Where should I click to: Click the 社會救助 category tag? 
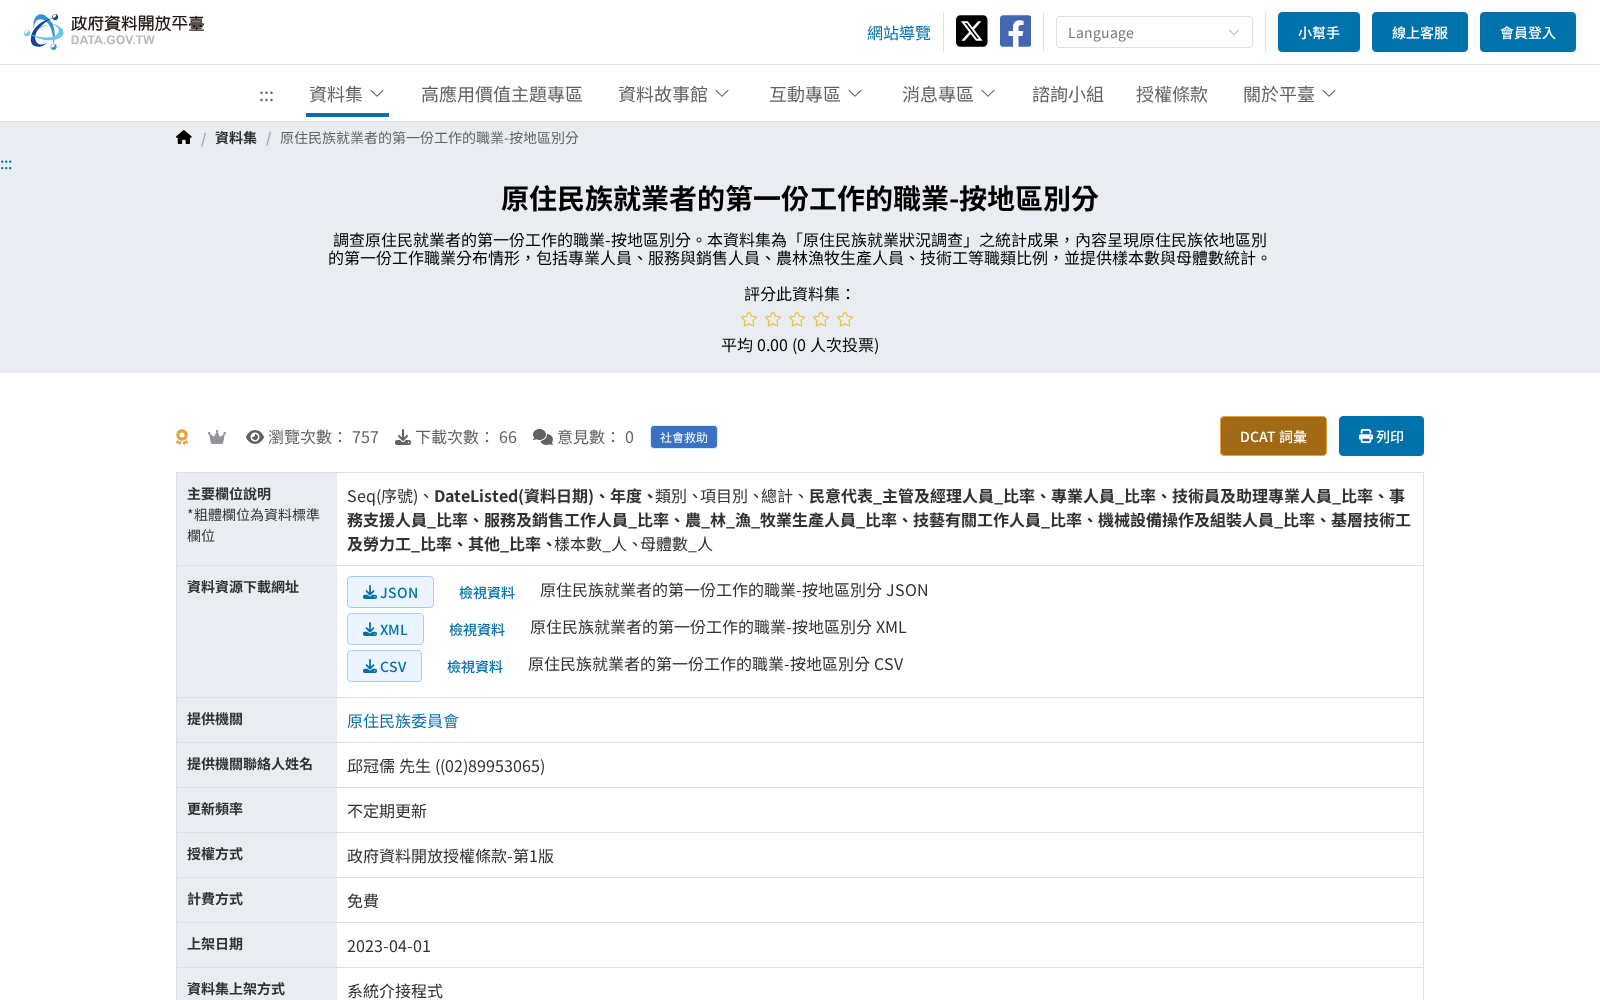pos(684,437)
